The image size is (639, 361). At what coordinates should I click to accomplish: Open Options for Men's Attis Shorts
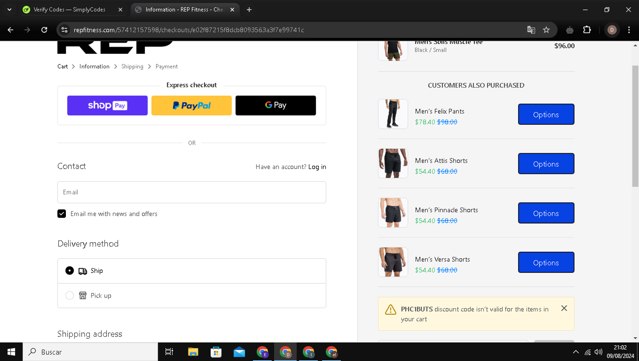[546, 164]
